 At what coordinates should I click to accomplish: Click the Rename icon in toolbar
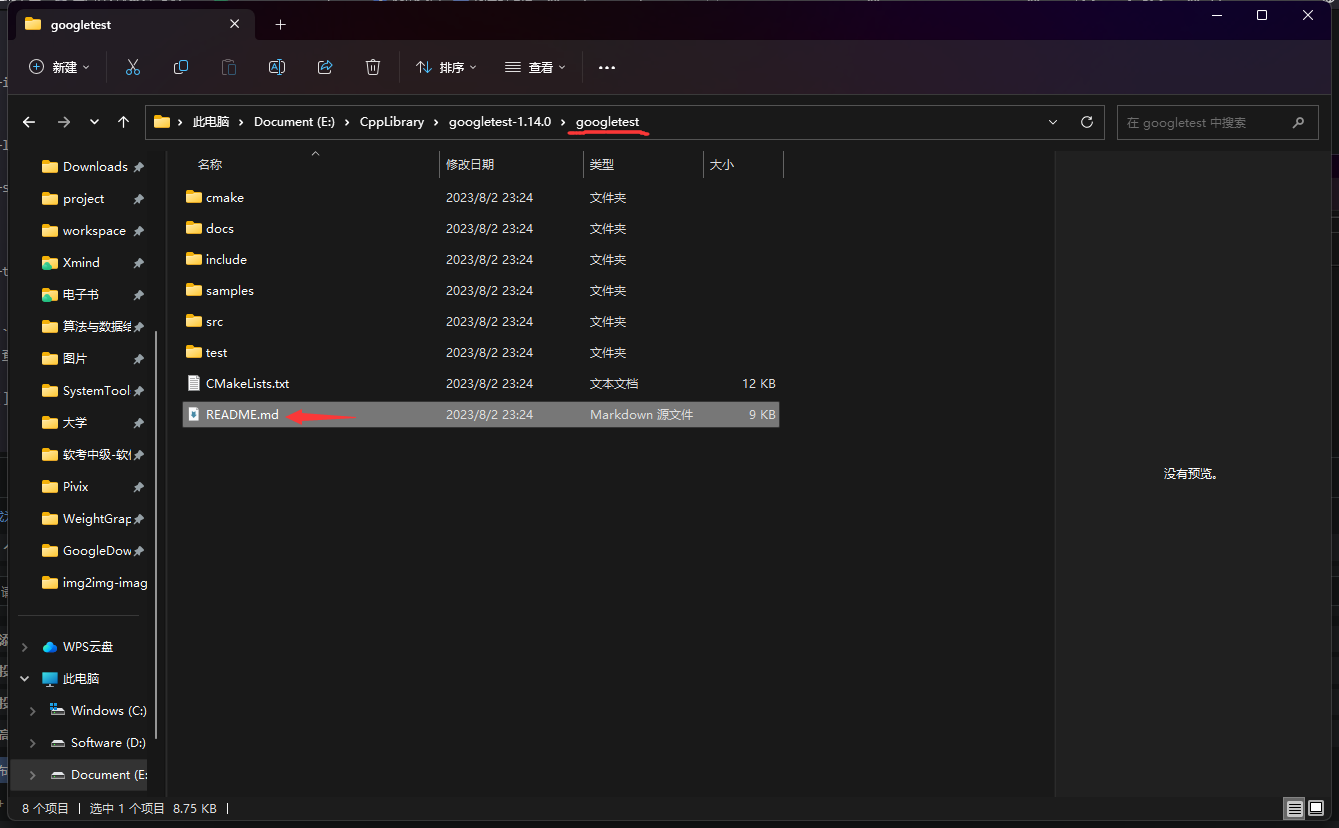pos(277,67)
